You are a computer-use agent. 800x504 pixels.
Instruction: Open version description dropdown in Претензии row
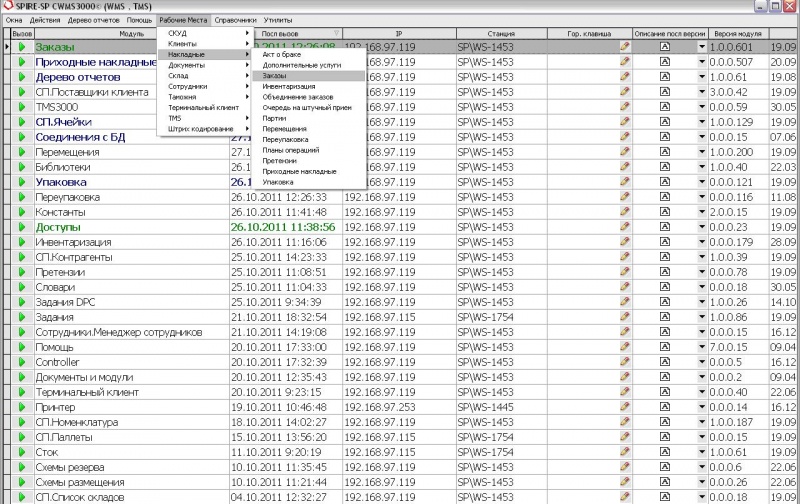point(701,272)
